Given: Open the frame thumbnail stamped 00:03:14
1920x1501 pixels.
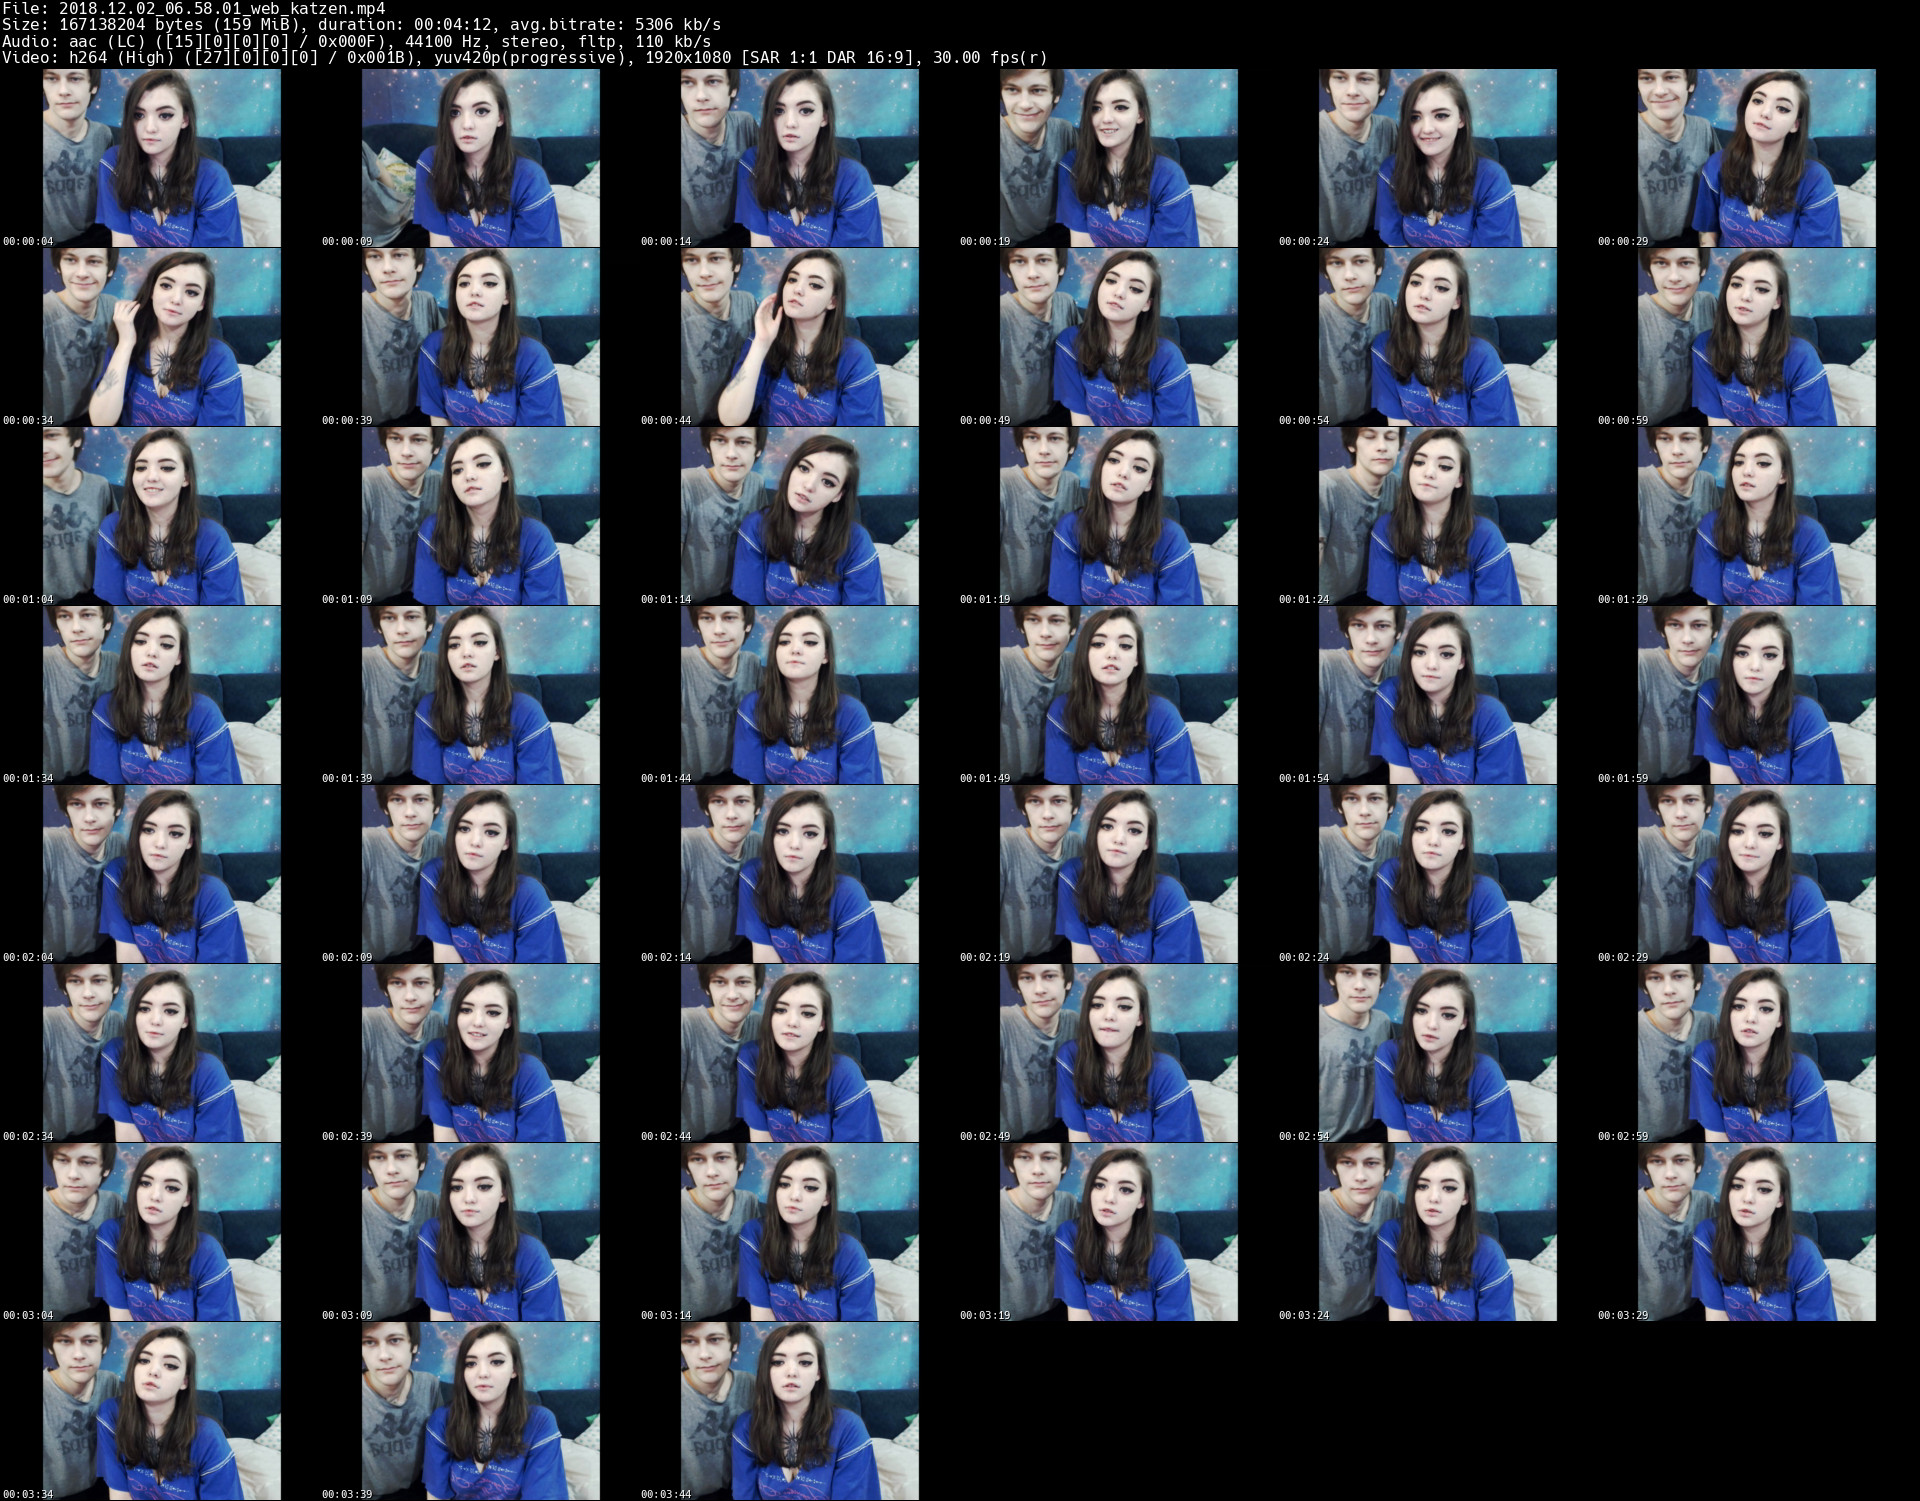Looking at the screenshot, I should coord(800,1232).
